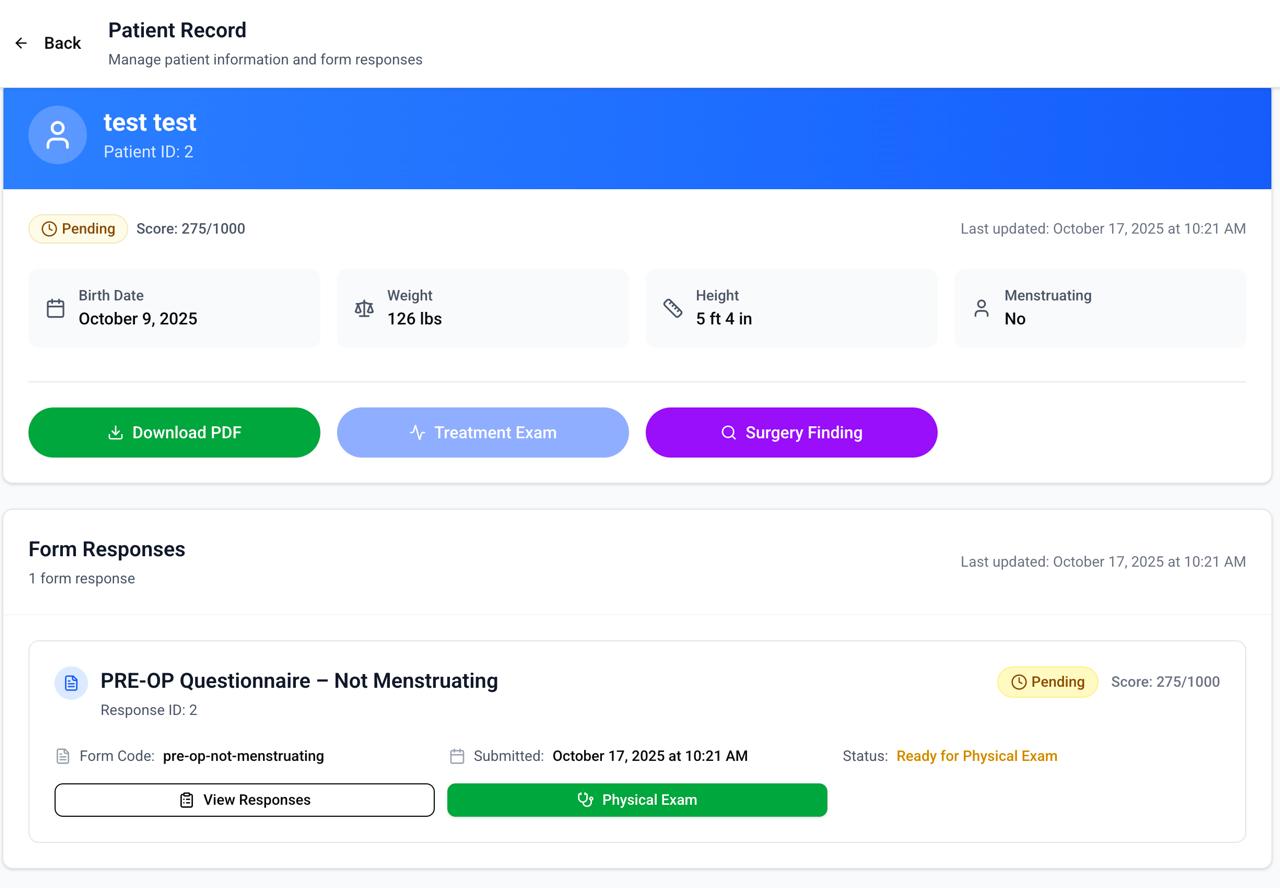Screen dimensions: 1280x888
Task: Click the Menstruating person icon
Action: pyautogui.click(x=981, y=308)
